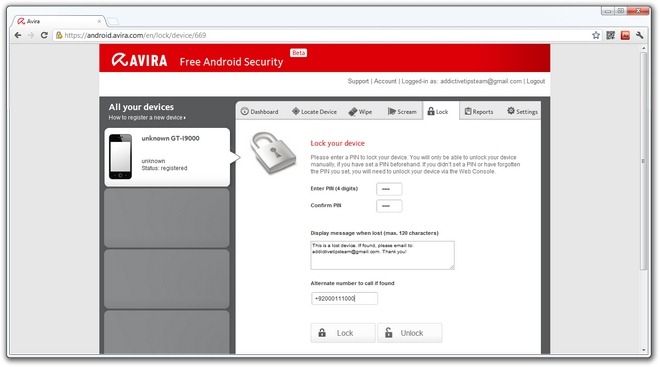Click the 'Lock your device' heading
This screenshot has width=660, height=367.
click(338, 143)
